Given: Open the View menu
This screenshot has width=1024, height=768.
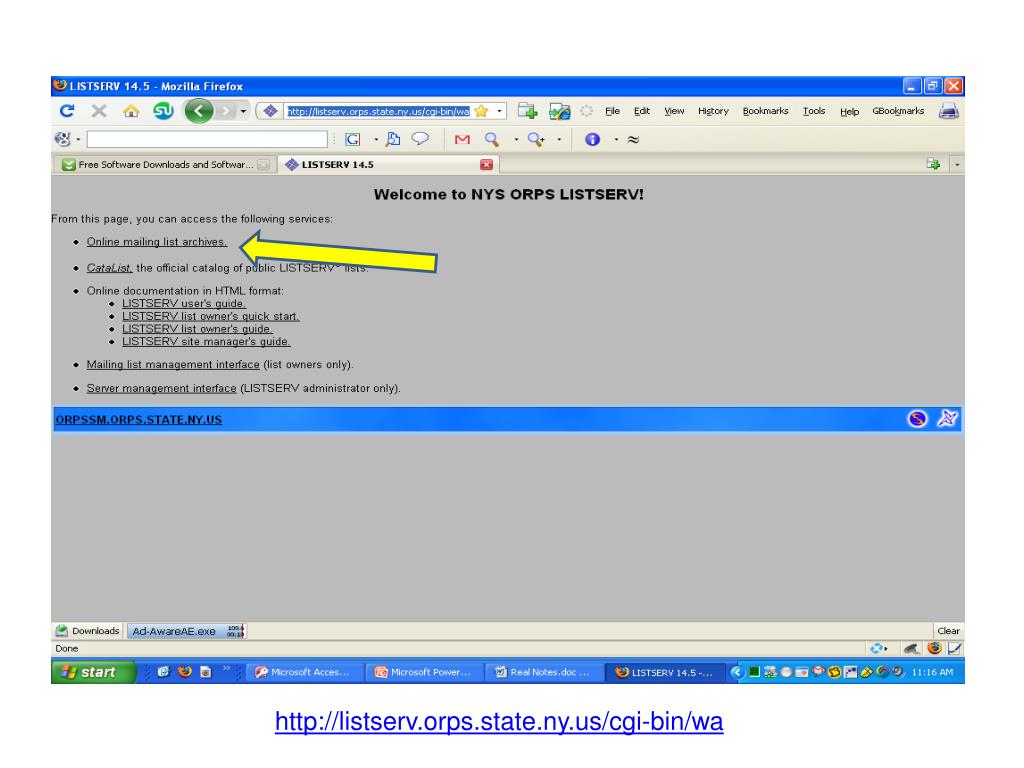Looking at the screenshot, I should (674, 111).
